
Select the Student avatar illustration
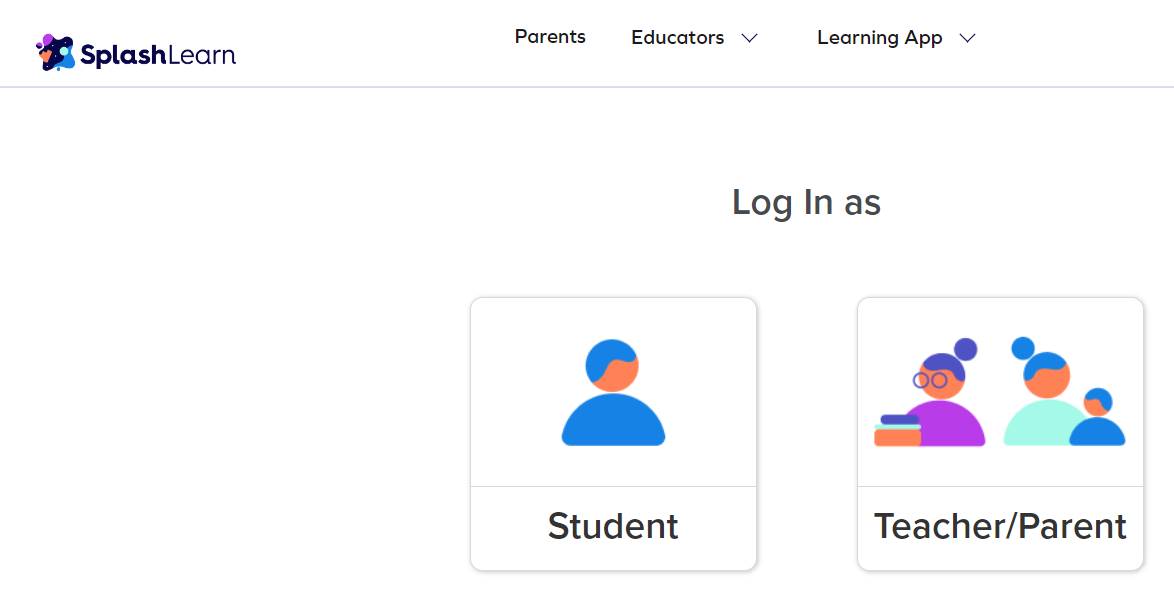tap(613, 391)
